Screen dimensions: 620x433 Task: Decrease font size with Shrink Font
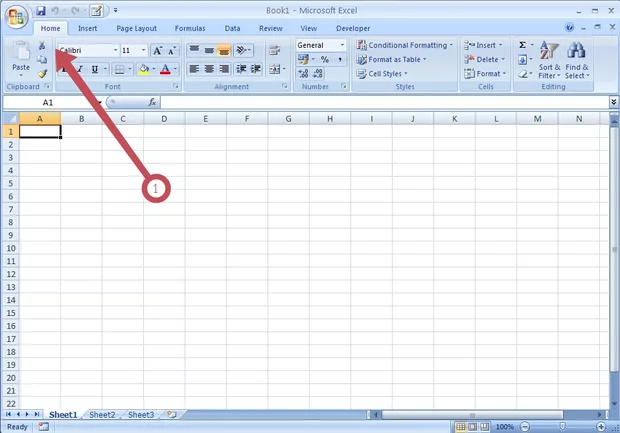tap(172, 51)
